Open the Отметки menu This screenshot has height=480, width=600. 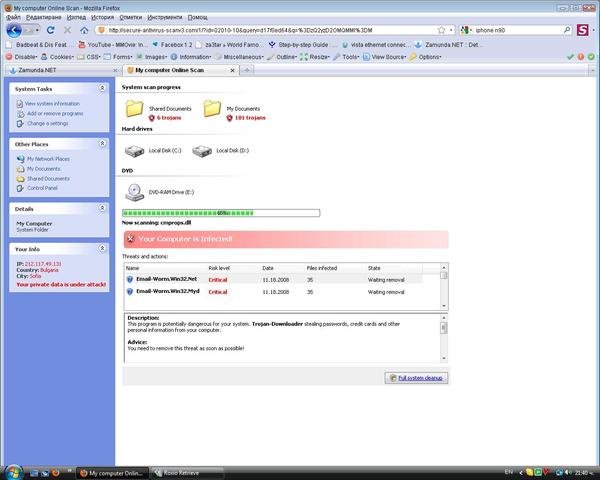[x=131, y=17]
